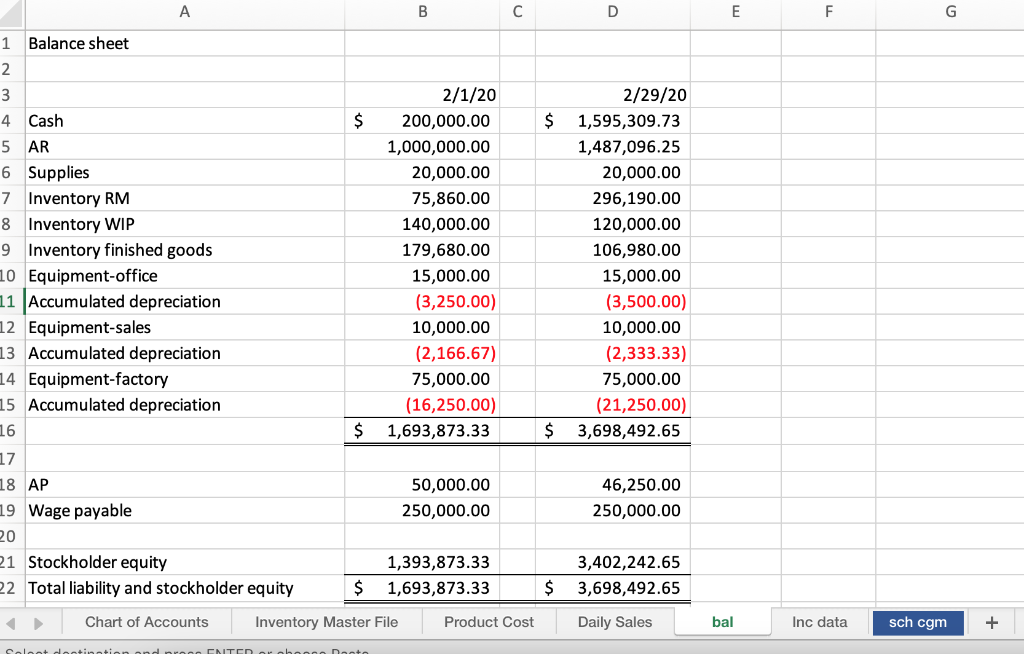1024x654 pixels.
Task: Switch to Product Cost sheet tab
Action: point(489,622)
